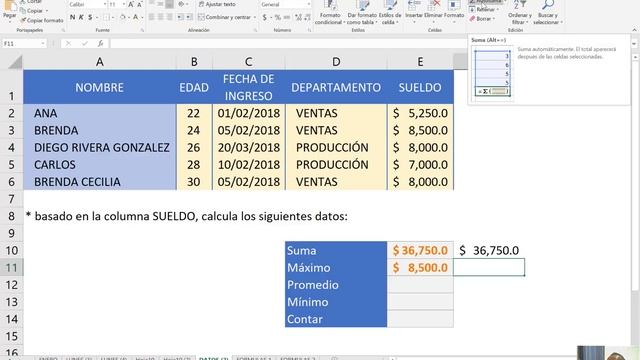Open Ordenar y filtrar menu
The image size is (640, 360).
tap(520, 13)
